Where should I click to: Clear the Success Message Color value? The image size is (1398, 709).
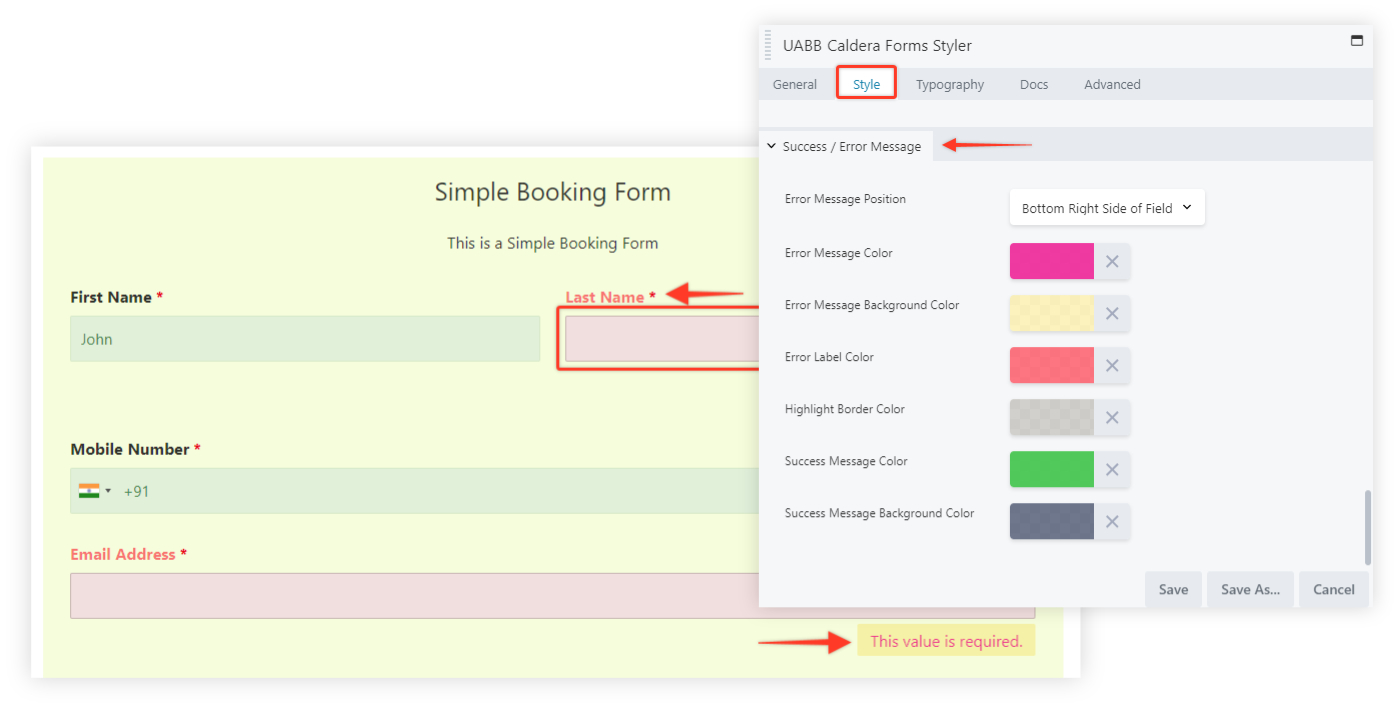[1111, 469]
